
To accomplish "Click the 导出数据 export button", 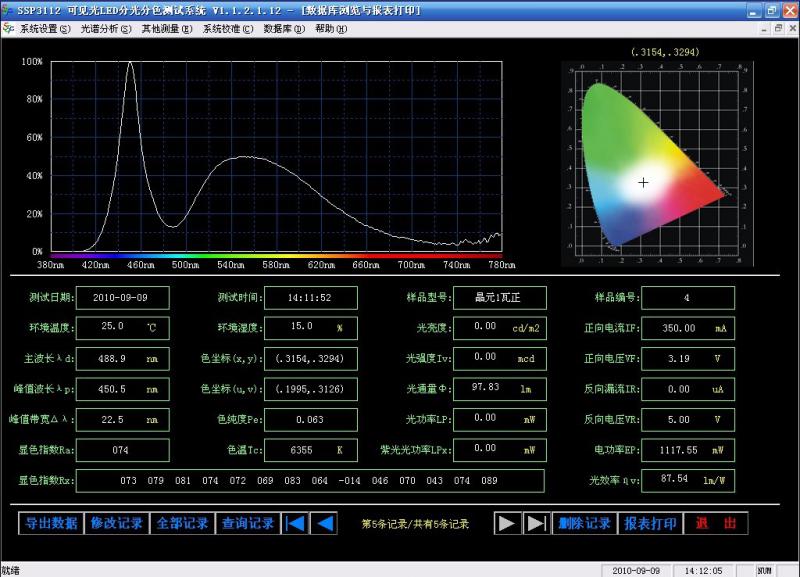I will click(x=51, y=523).
